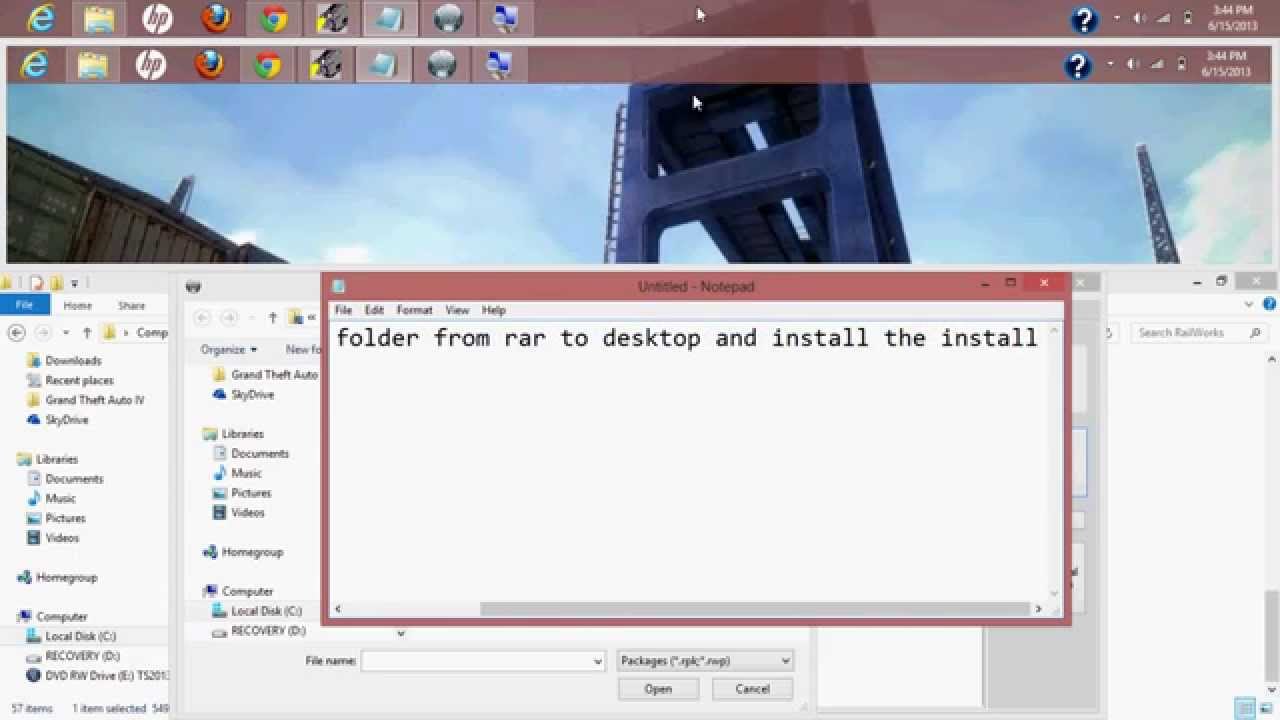Launch the HP app in the upper taskbar
This screenshot has height=720, width=1280.
click(x=157, y=18)
